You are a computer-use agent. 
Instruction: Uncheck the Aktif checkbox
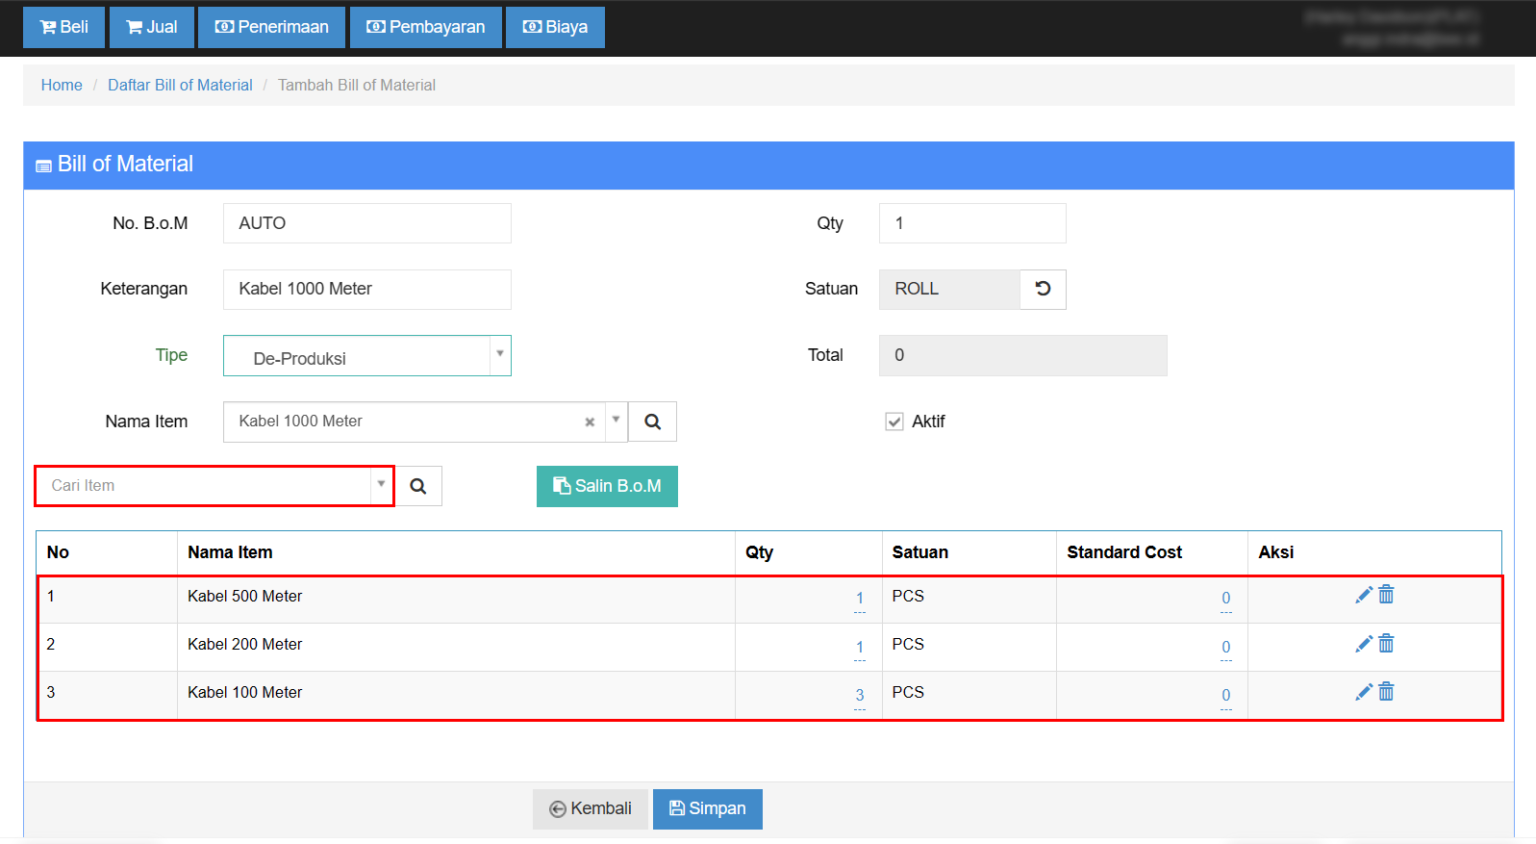tap(893, 421)
